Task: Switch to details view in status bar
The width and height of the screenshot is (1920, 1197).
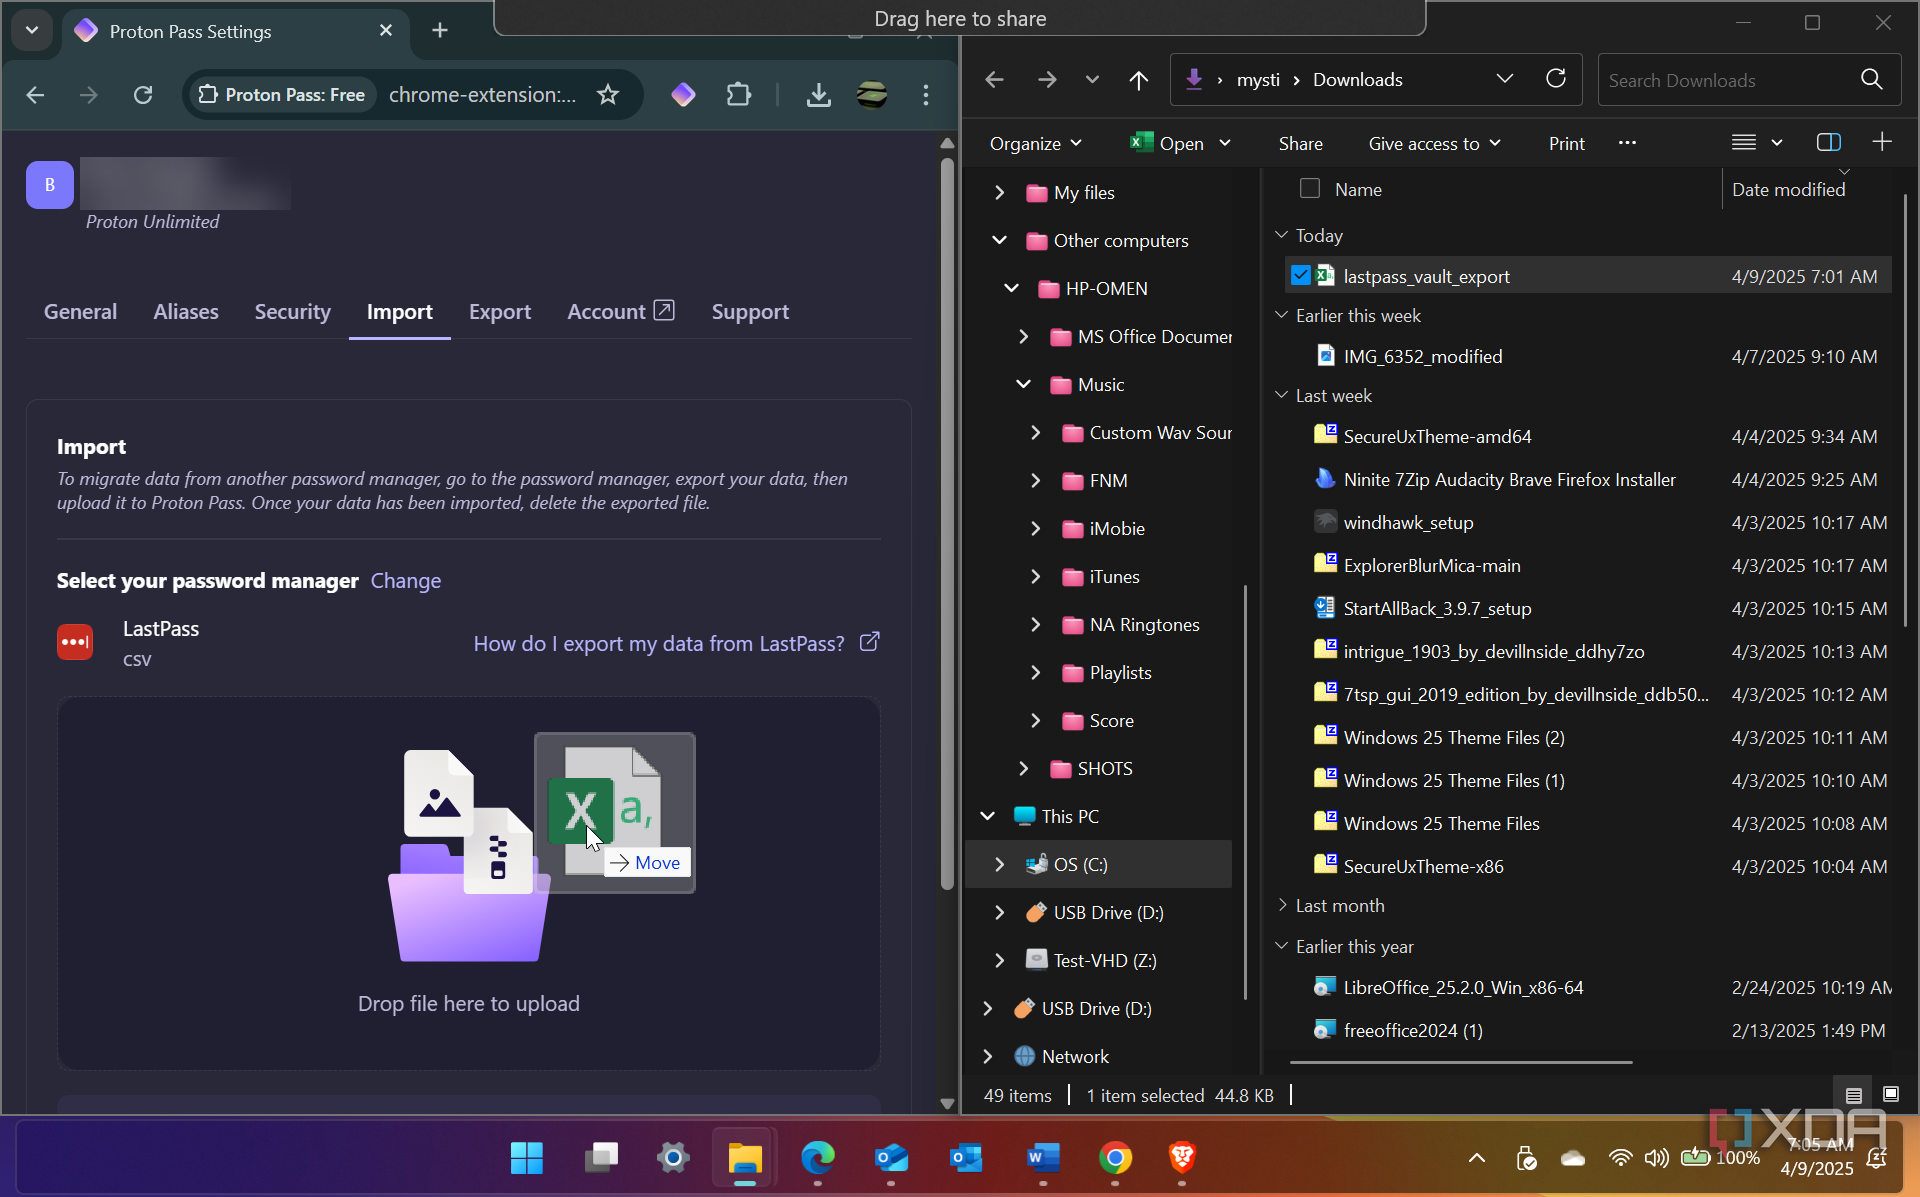Action: pyautogui.click(x=1853, y=1095)
